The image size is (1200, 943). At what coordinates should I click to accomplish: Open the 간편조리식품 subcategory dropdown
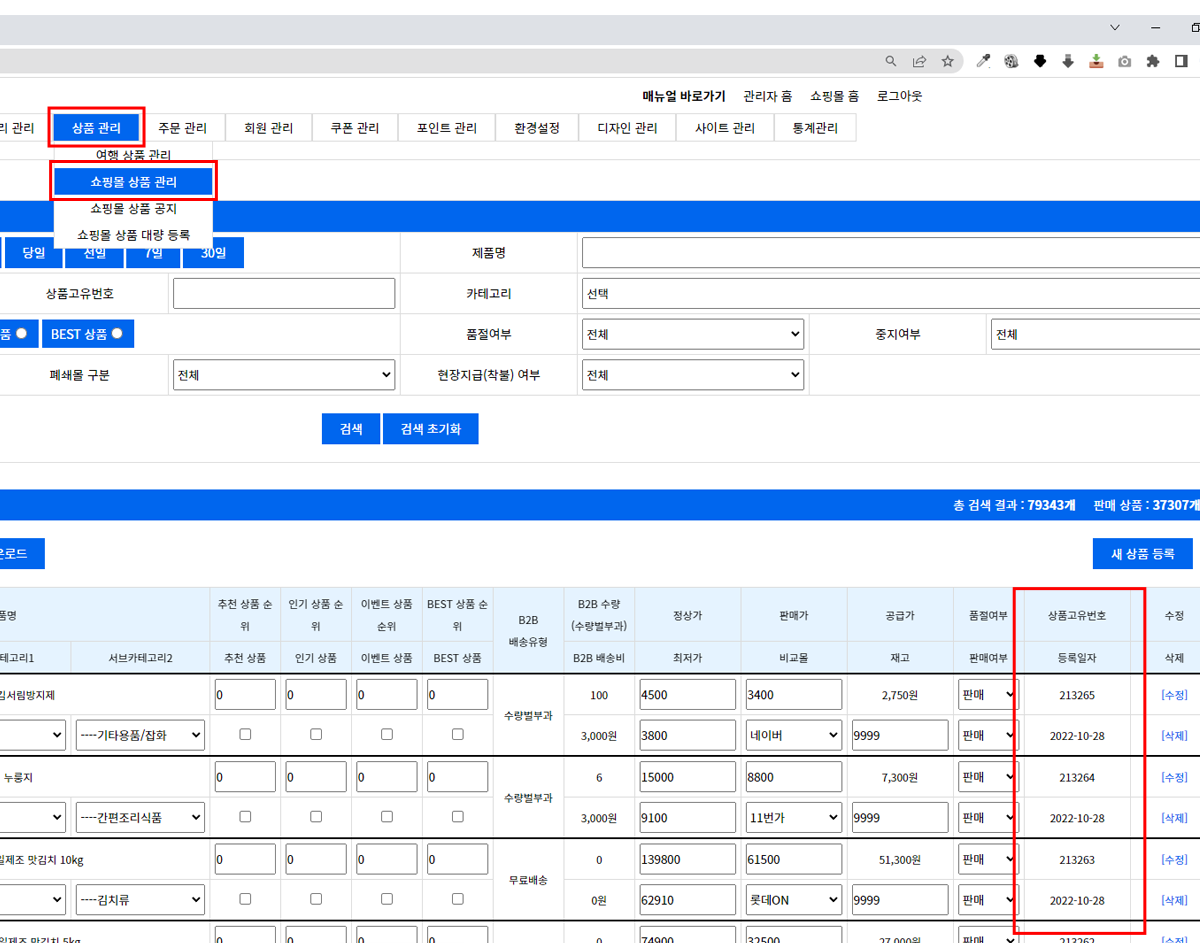pyautogui.click(x=140, y=817)
